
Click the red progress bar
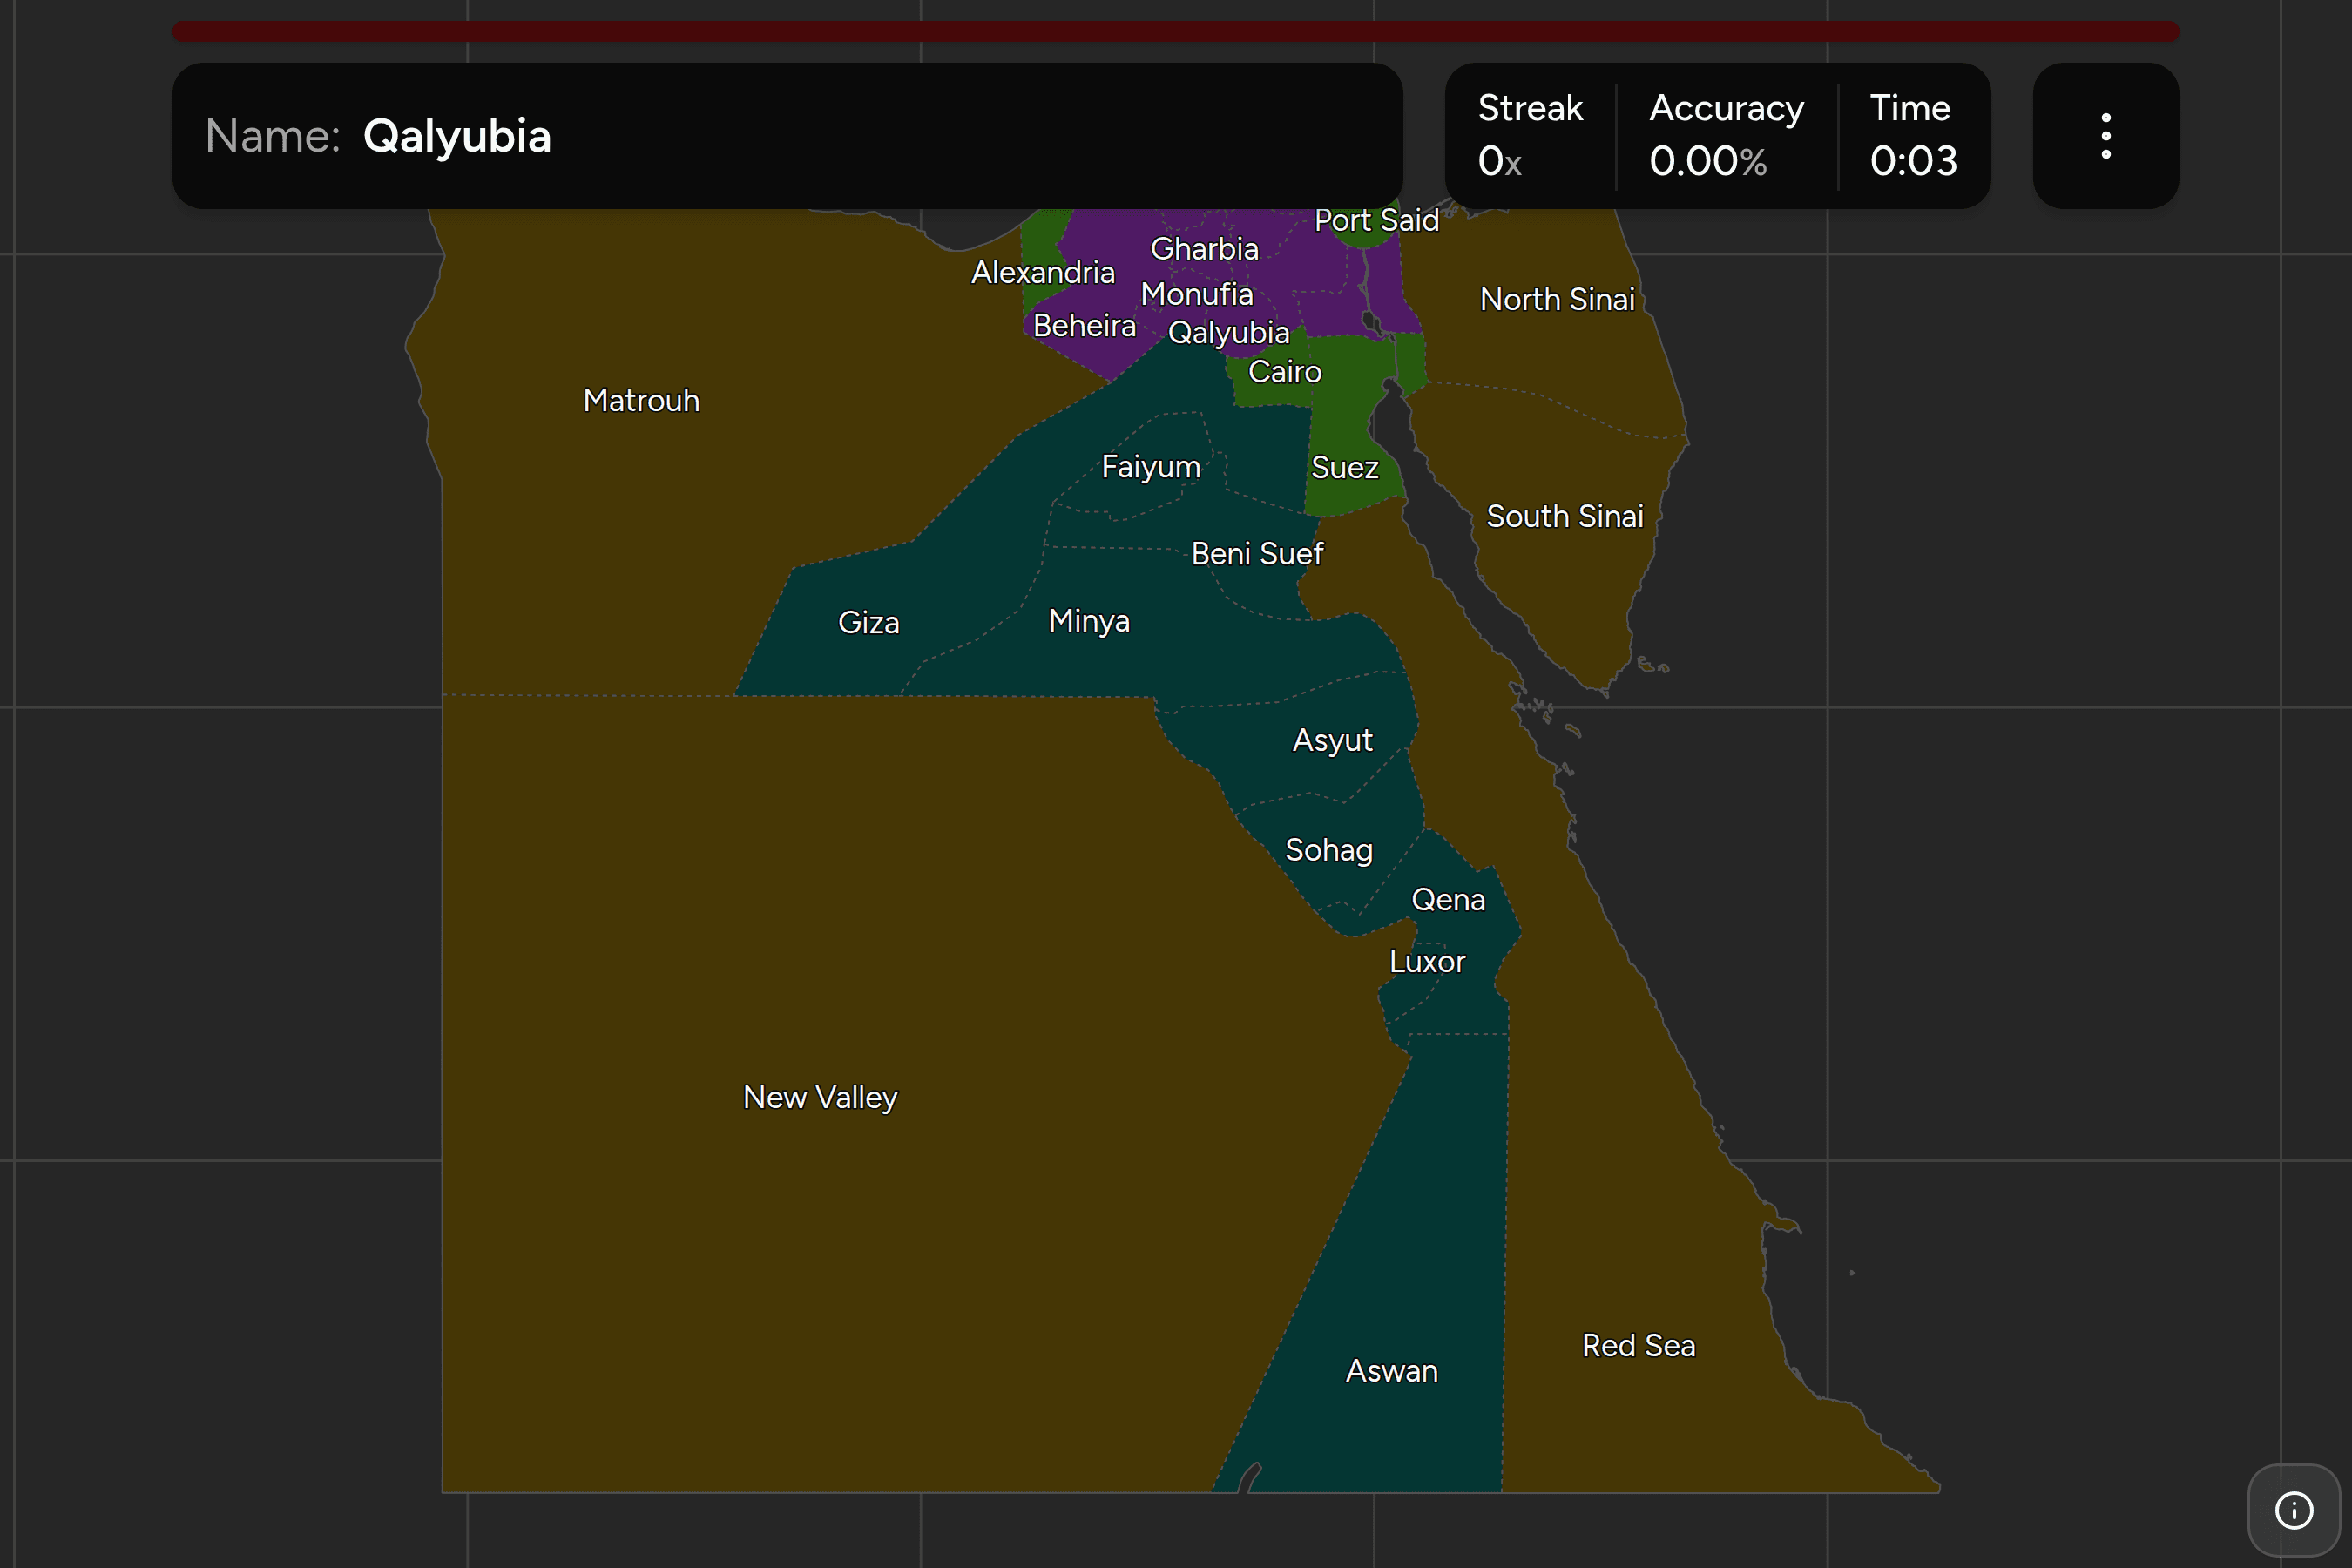pyautogui.click(x=1176, y=31)
